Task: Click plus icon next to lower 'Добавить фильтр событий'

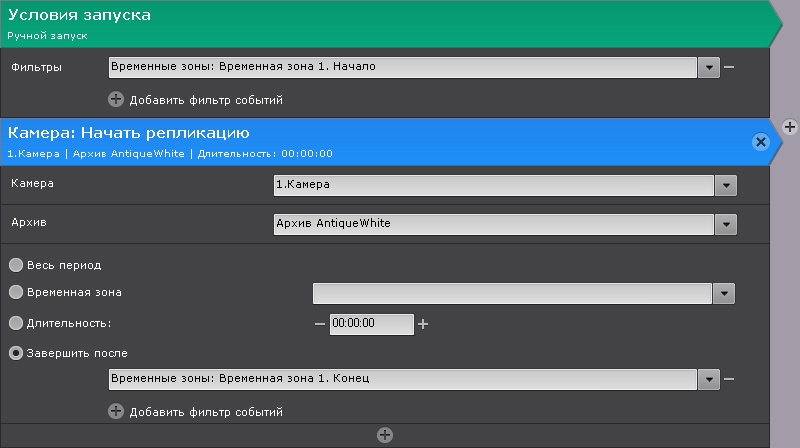Action: pyautogui.click(x=116, y=412)
